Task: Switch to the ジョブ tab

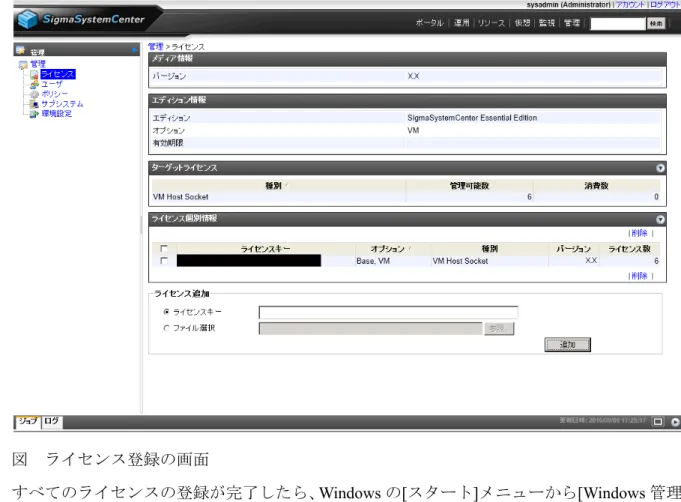Action: (x=28, y=421)
